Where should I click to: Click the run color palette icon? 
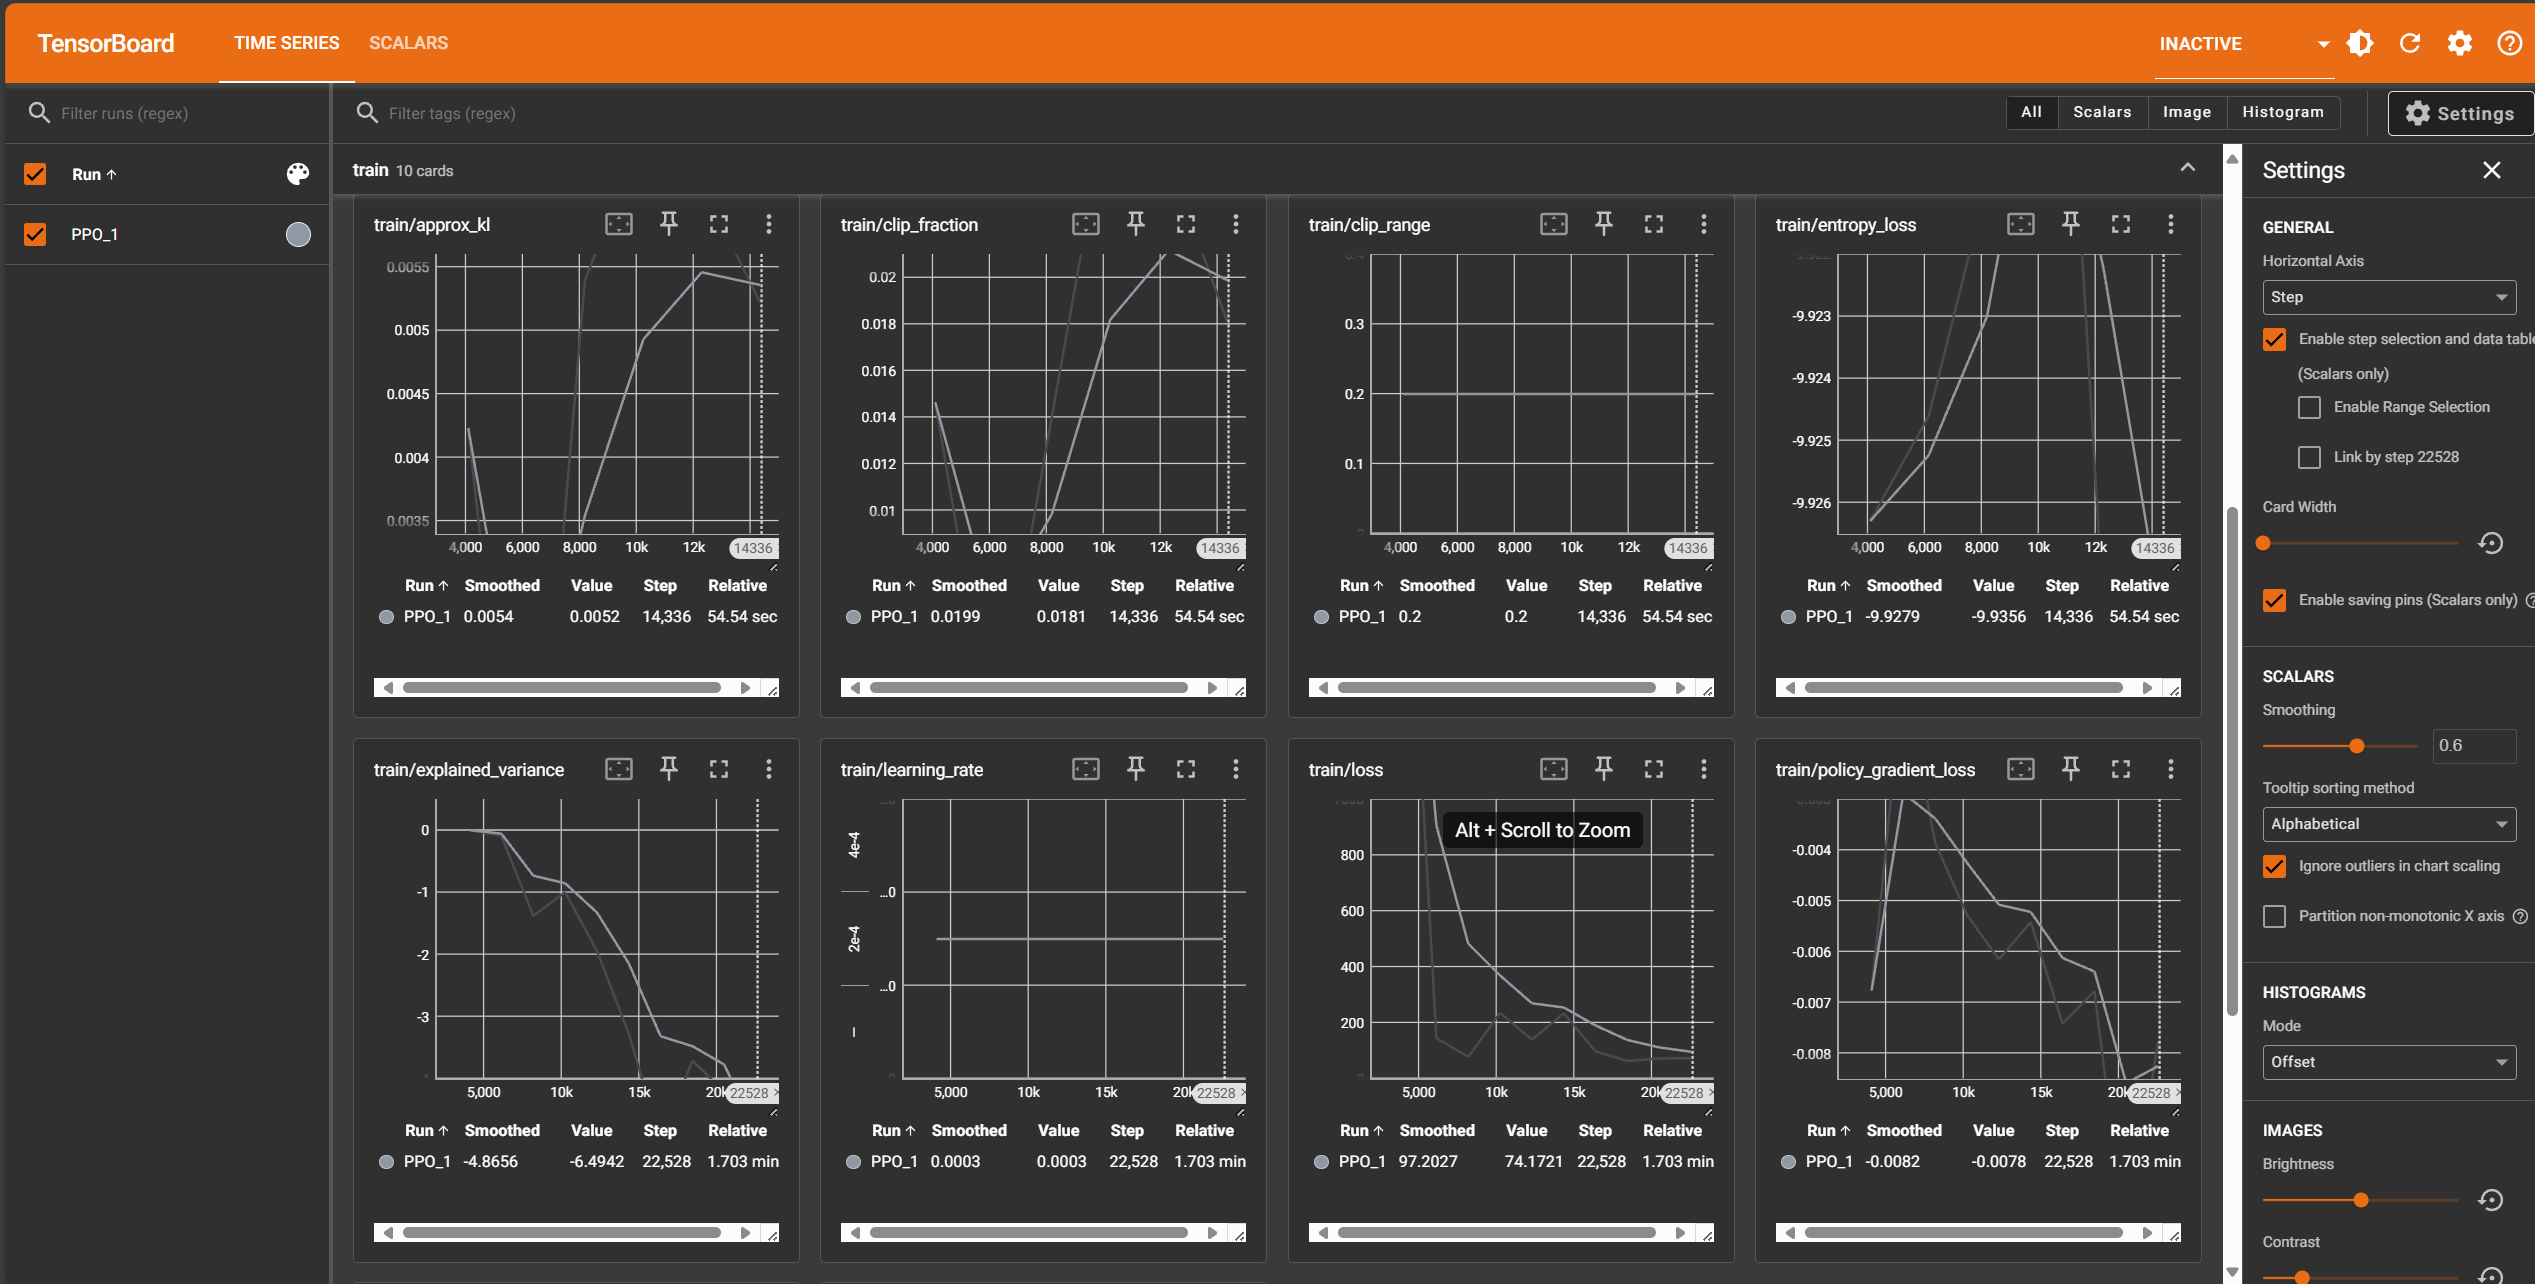298,174
